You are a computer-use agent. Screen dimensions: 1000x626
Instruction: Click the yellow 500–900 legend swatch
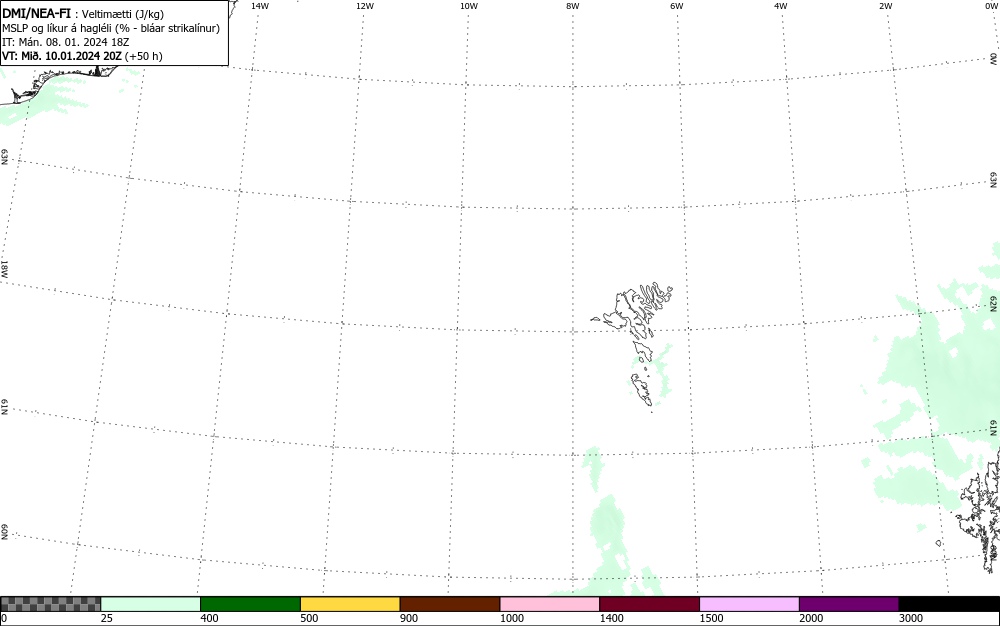(x=350, y=604)
